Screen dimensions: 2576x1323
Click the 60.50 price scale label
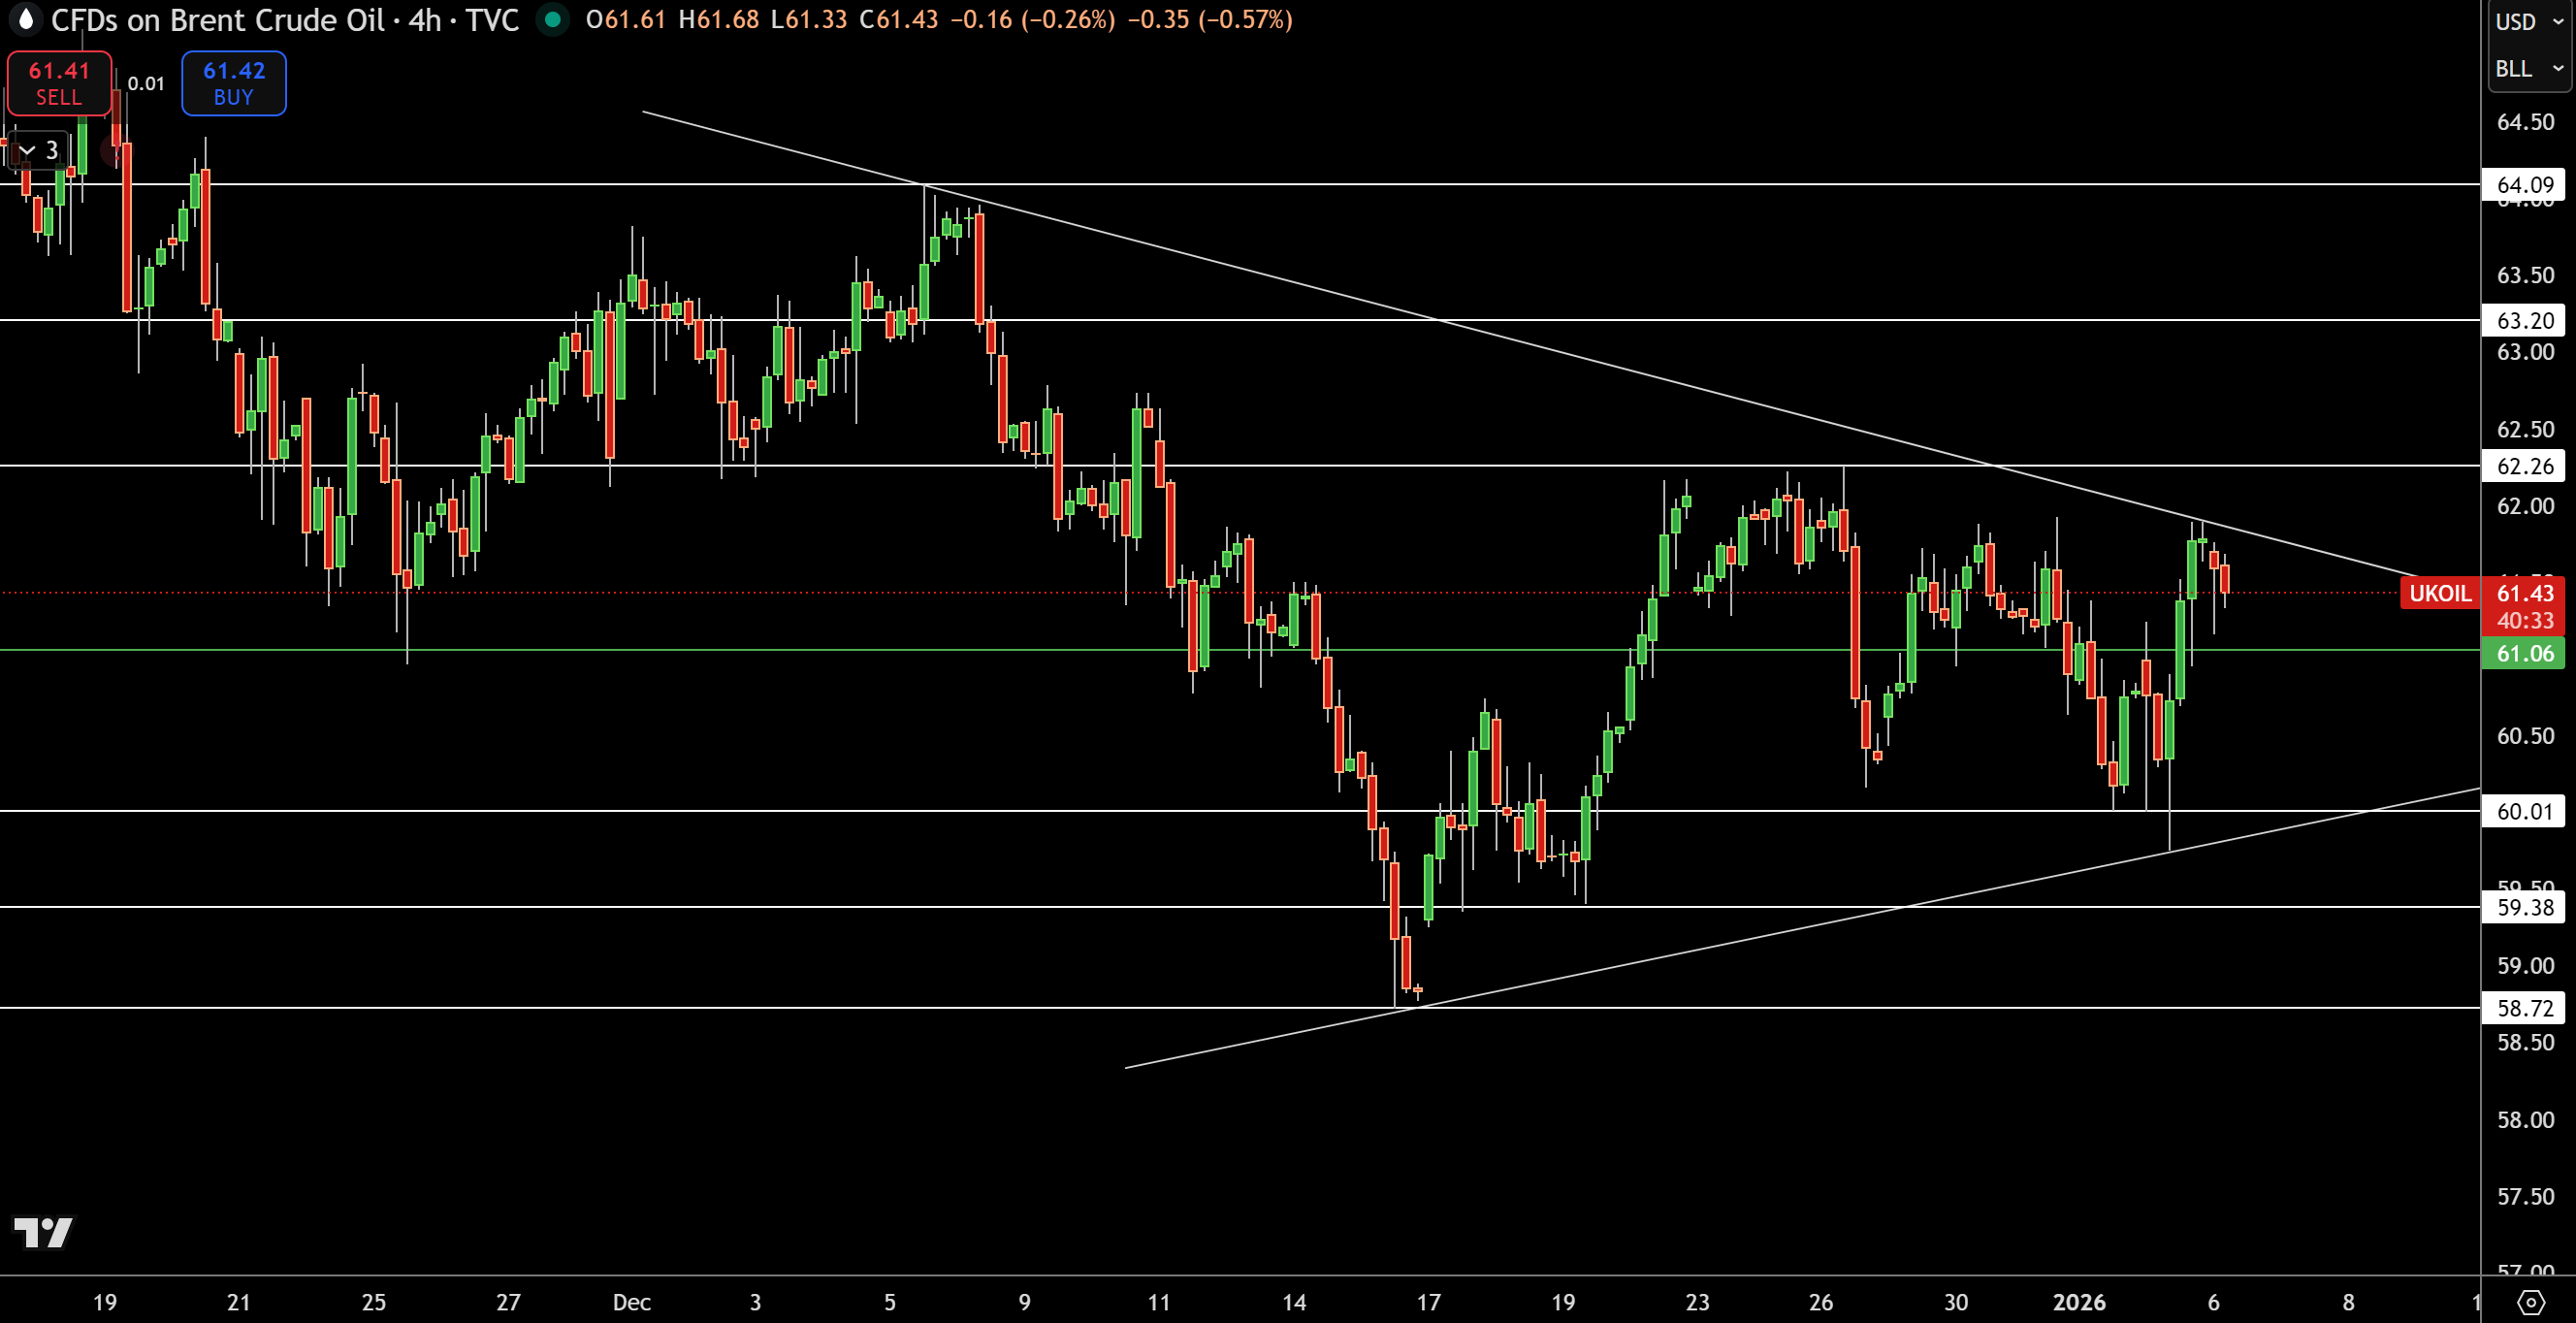(x=2525, y=736)
